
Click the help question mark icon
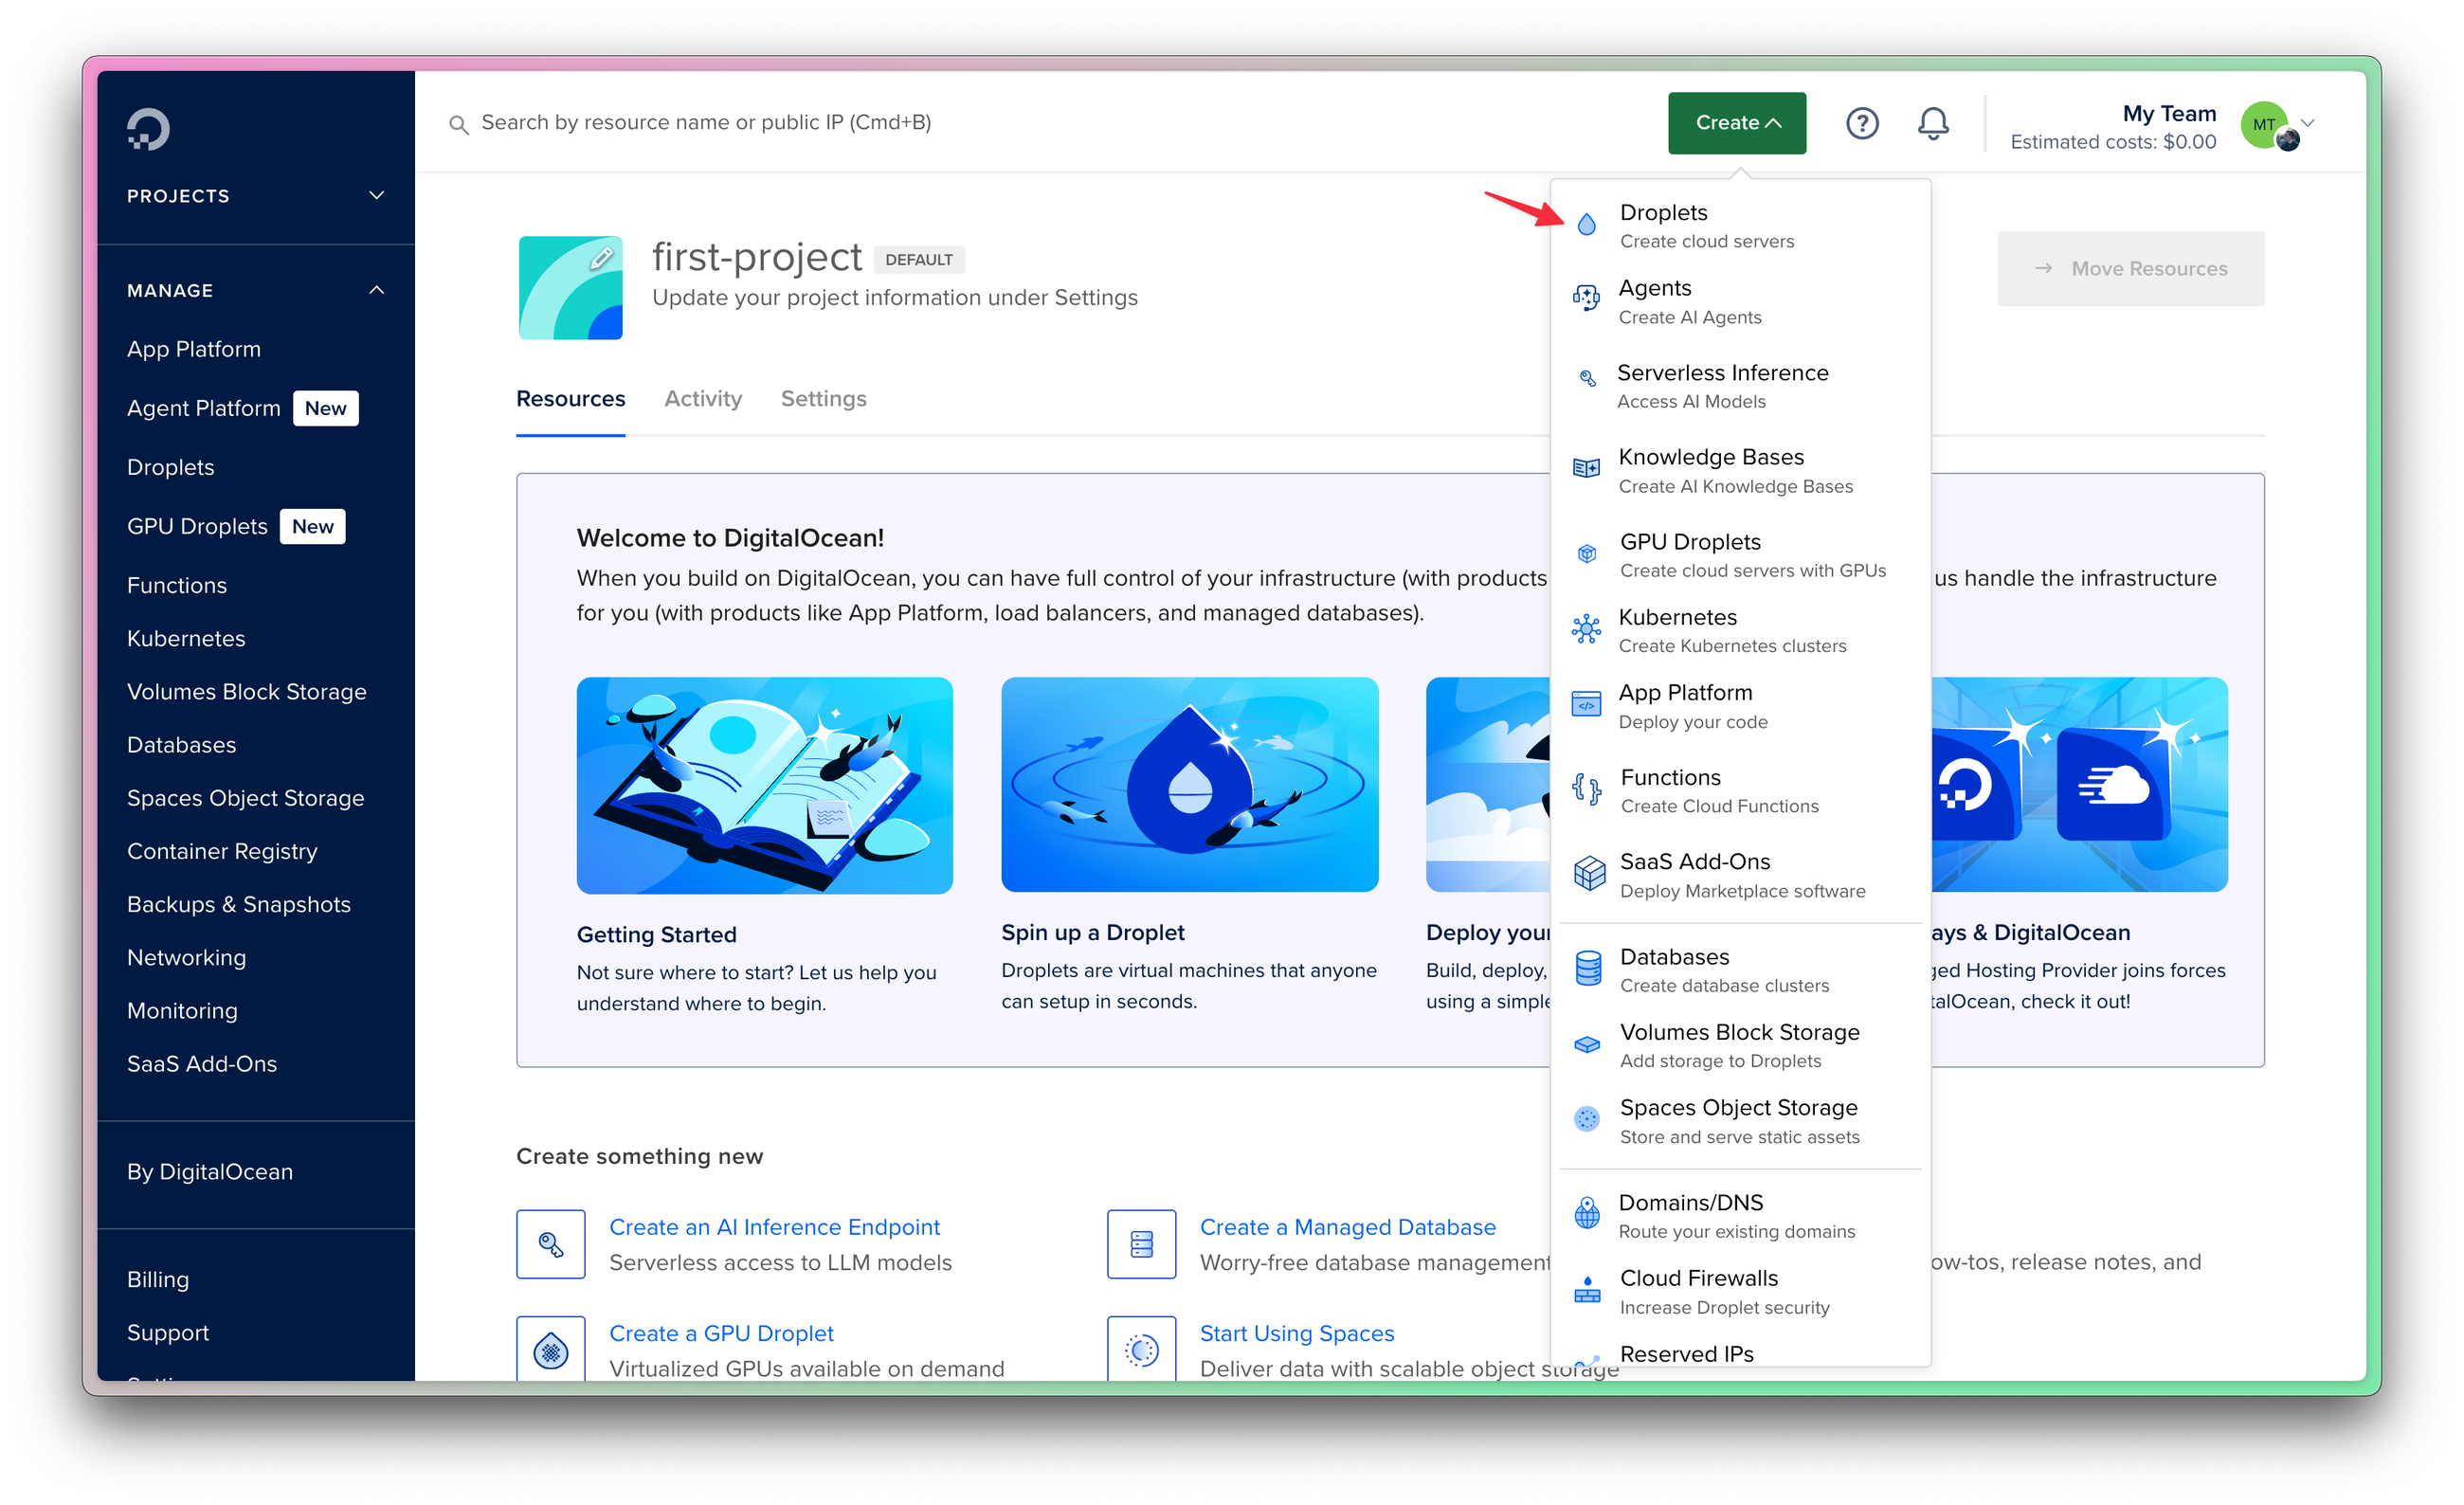click(1861, 123)
